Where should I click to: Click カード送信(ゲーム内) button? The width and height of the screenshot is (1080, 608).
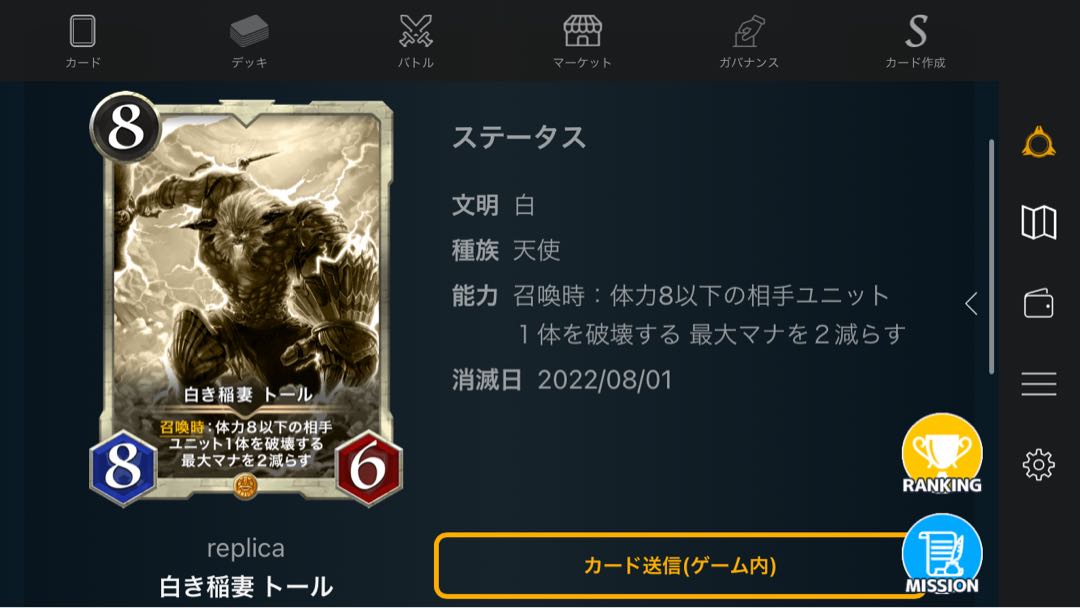click(x=680, y=565)
